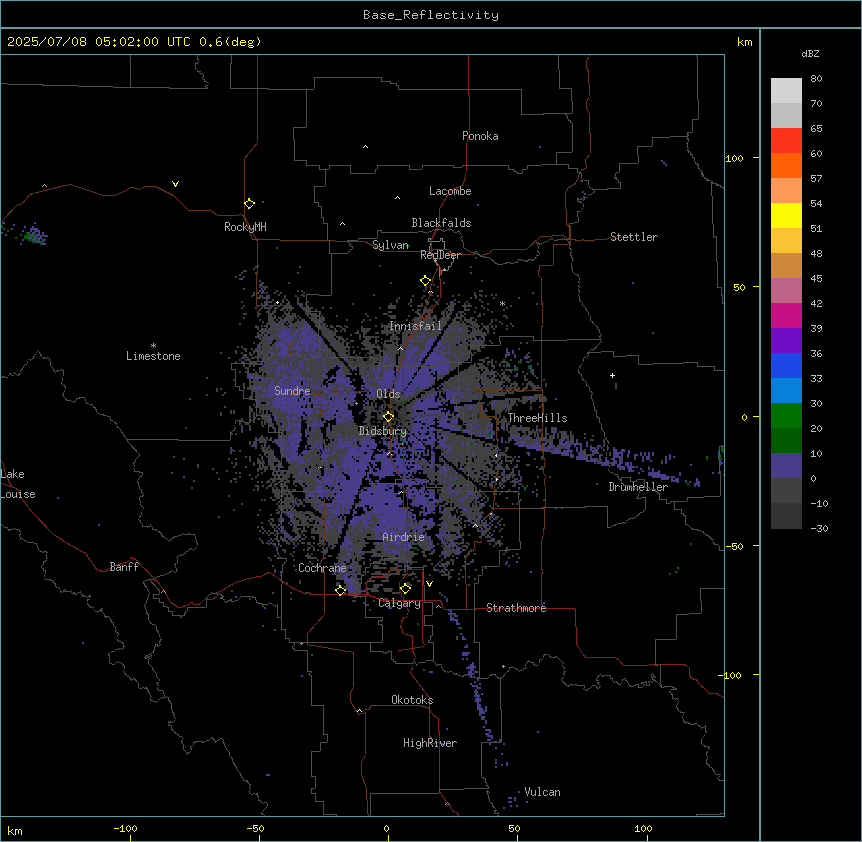Pick the light blue 30-33 dBZ swatch
The height and width of the screenshot is (842, 862).
[x=786, y=391]
